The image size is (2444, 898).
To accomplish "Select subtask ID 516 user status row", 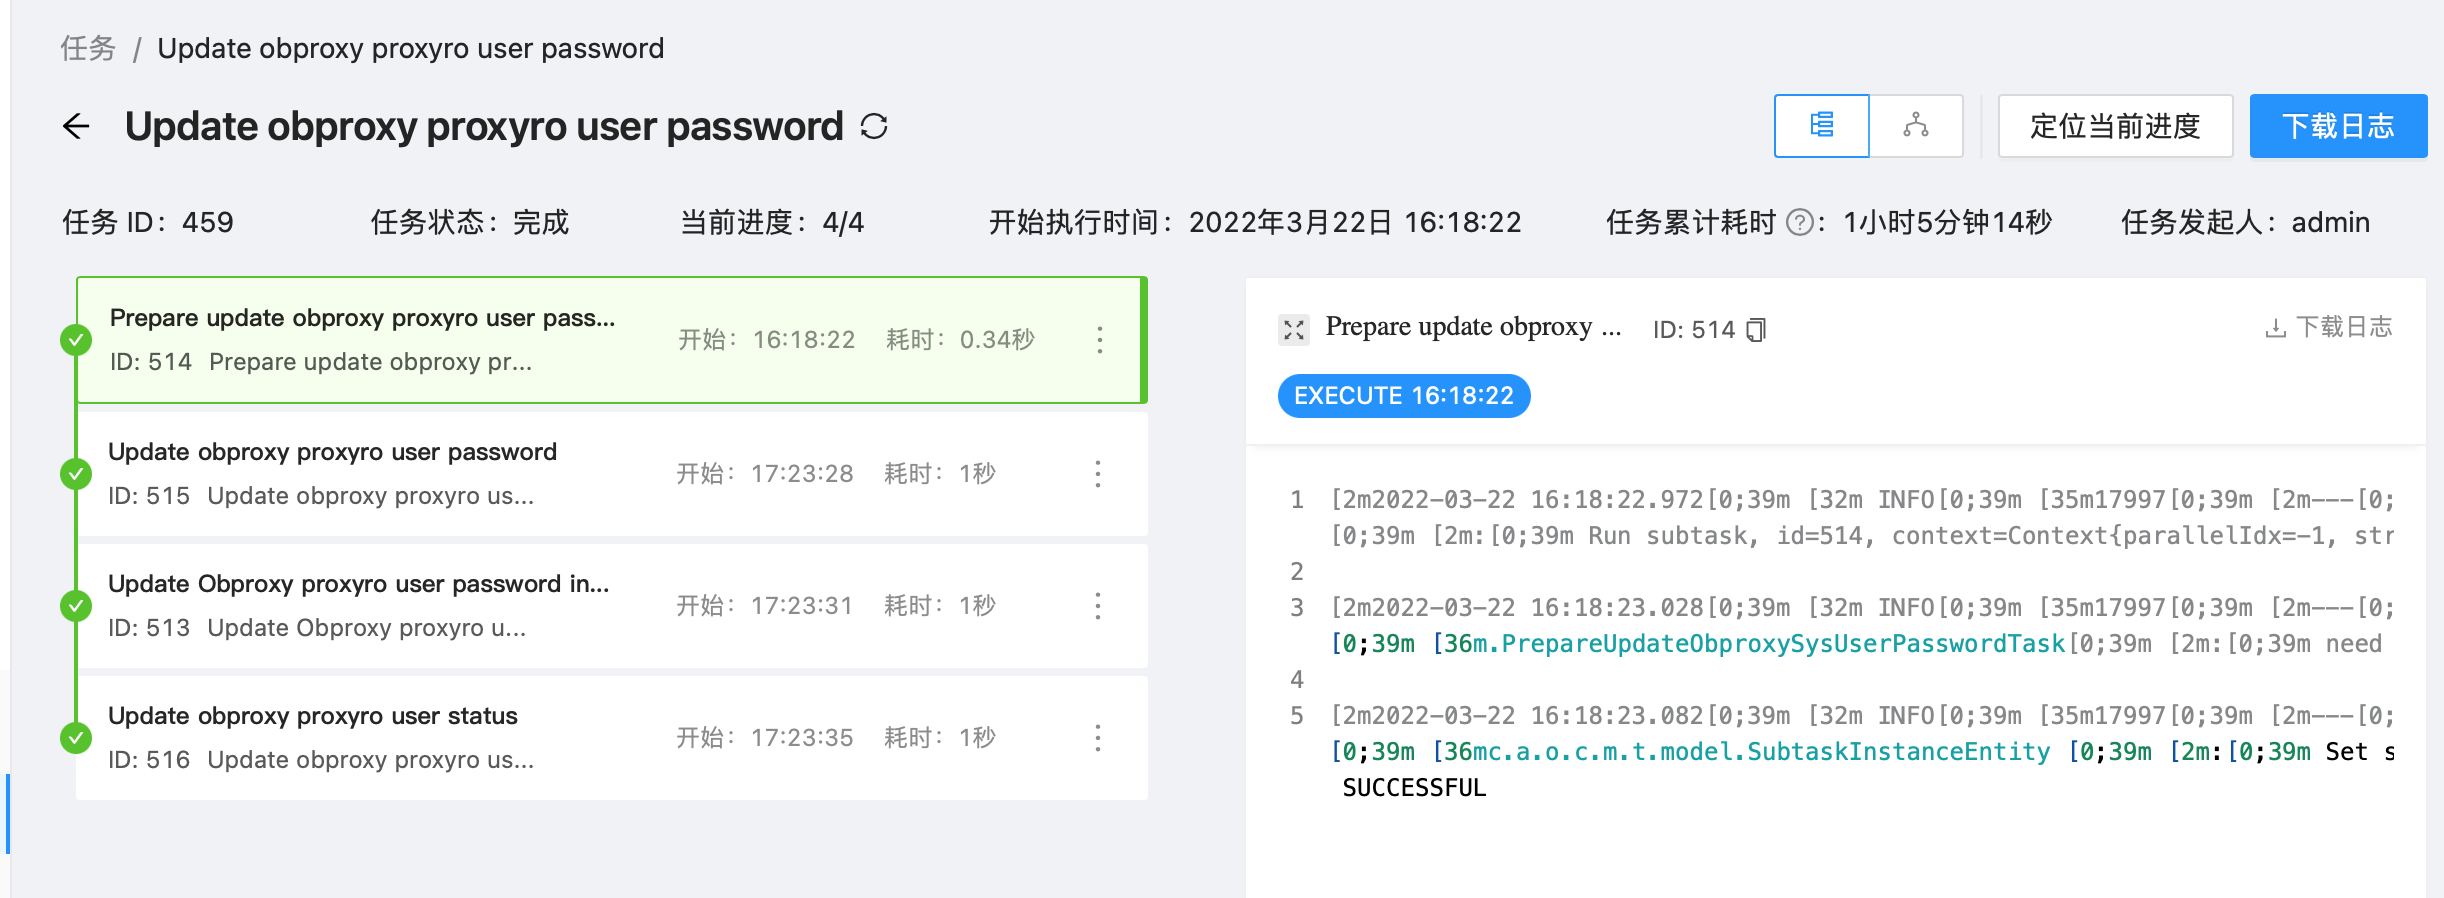I will [612, 738].
